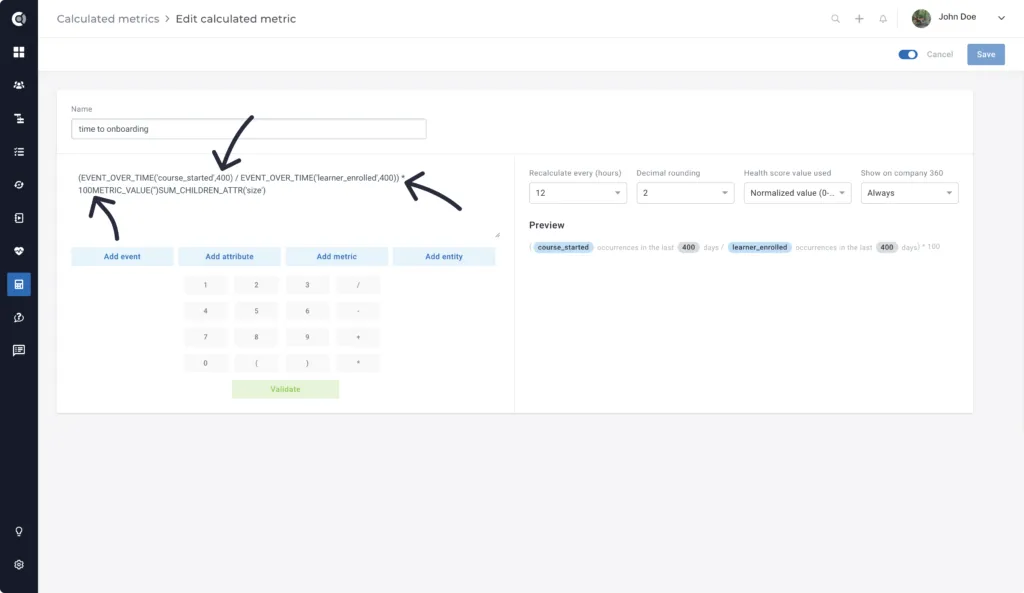Click John Doe's profile avatar
This screenshot has width=1024, height=593.
click(x=921, y=18)
